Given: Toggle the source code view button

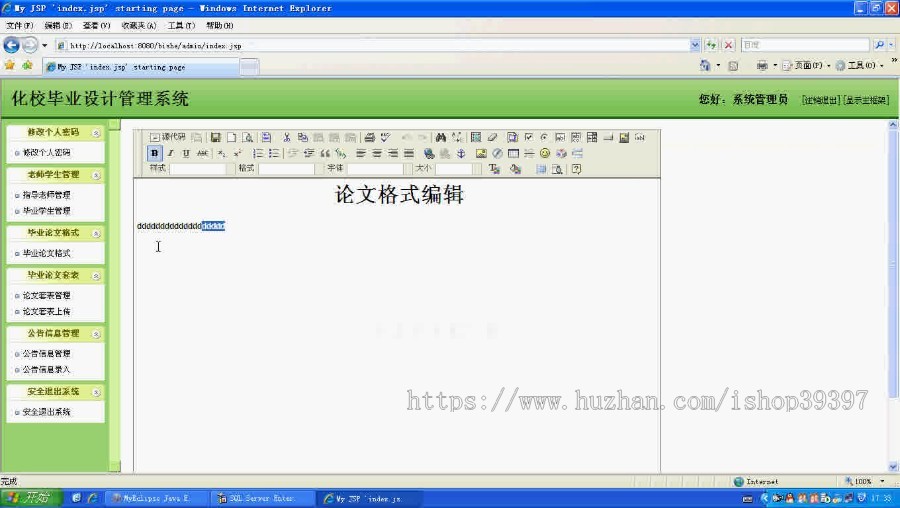Looking at the screenshot, I should [168, 137].
